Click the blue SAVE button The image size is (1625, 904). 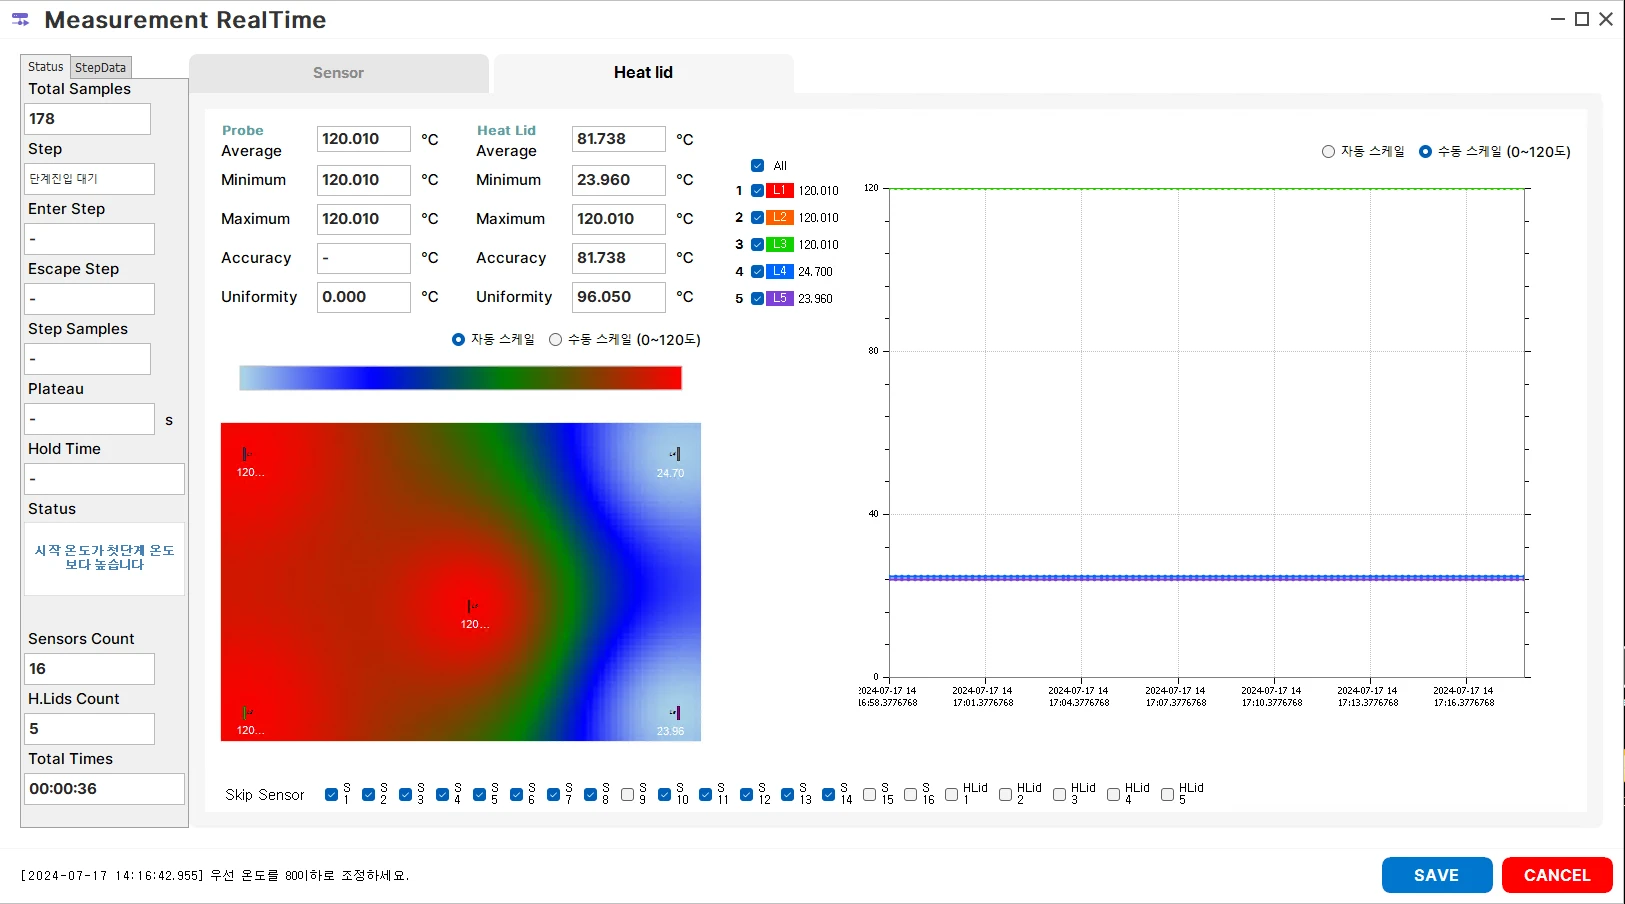[1437, 875]
